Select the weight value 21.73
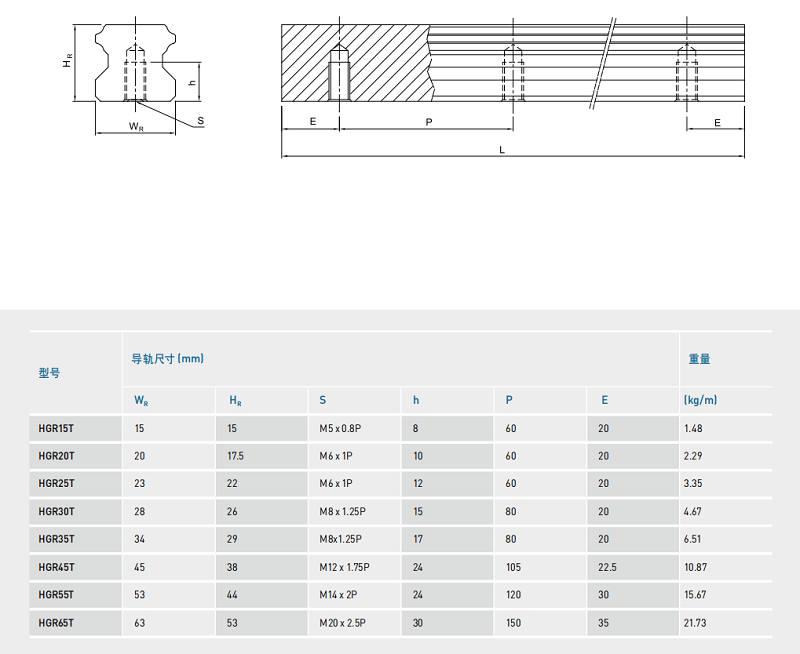This screenshot has width=800, height=654. click(695, 623)
